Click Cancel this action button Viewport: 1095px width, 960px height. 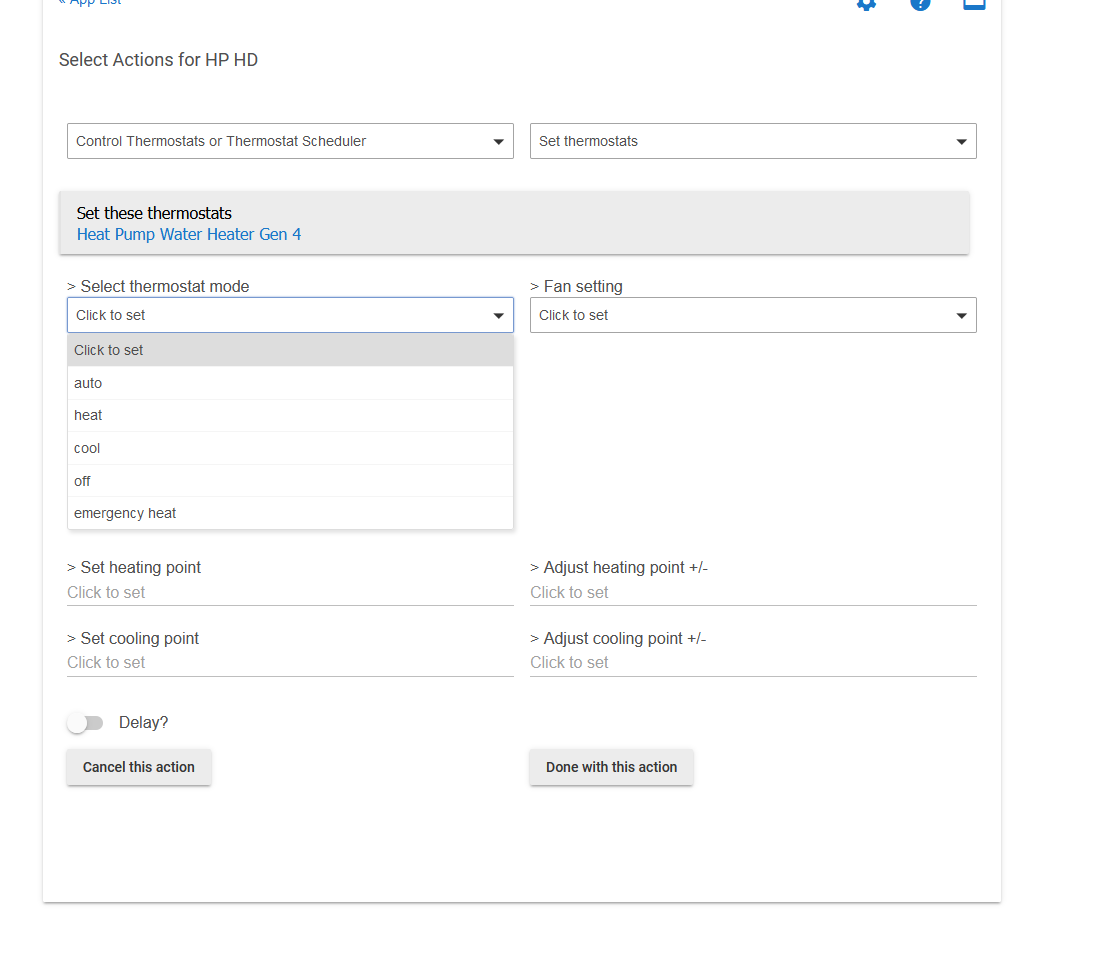(139, 767)
